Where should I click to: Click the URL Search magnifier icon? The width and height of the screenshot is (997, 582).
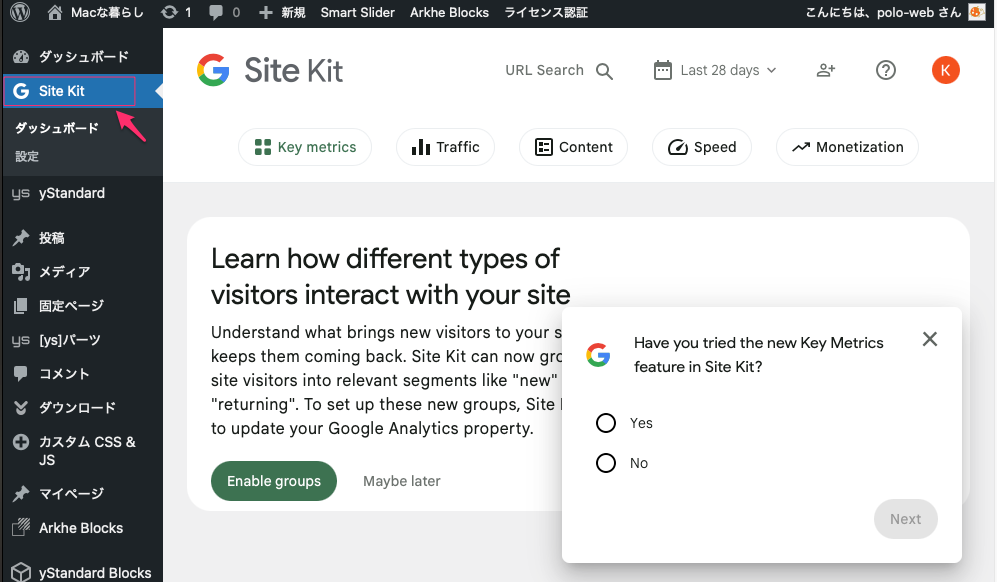[604, 71]
